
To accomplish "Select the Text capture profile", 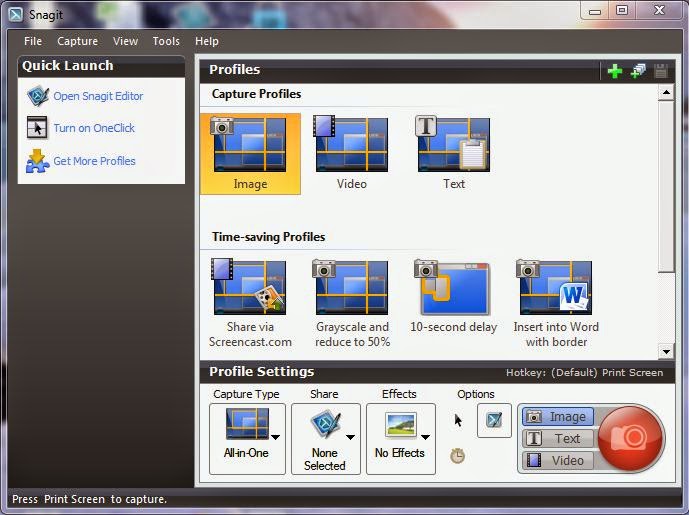I will (453, 154).
